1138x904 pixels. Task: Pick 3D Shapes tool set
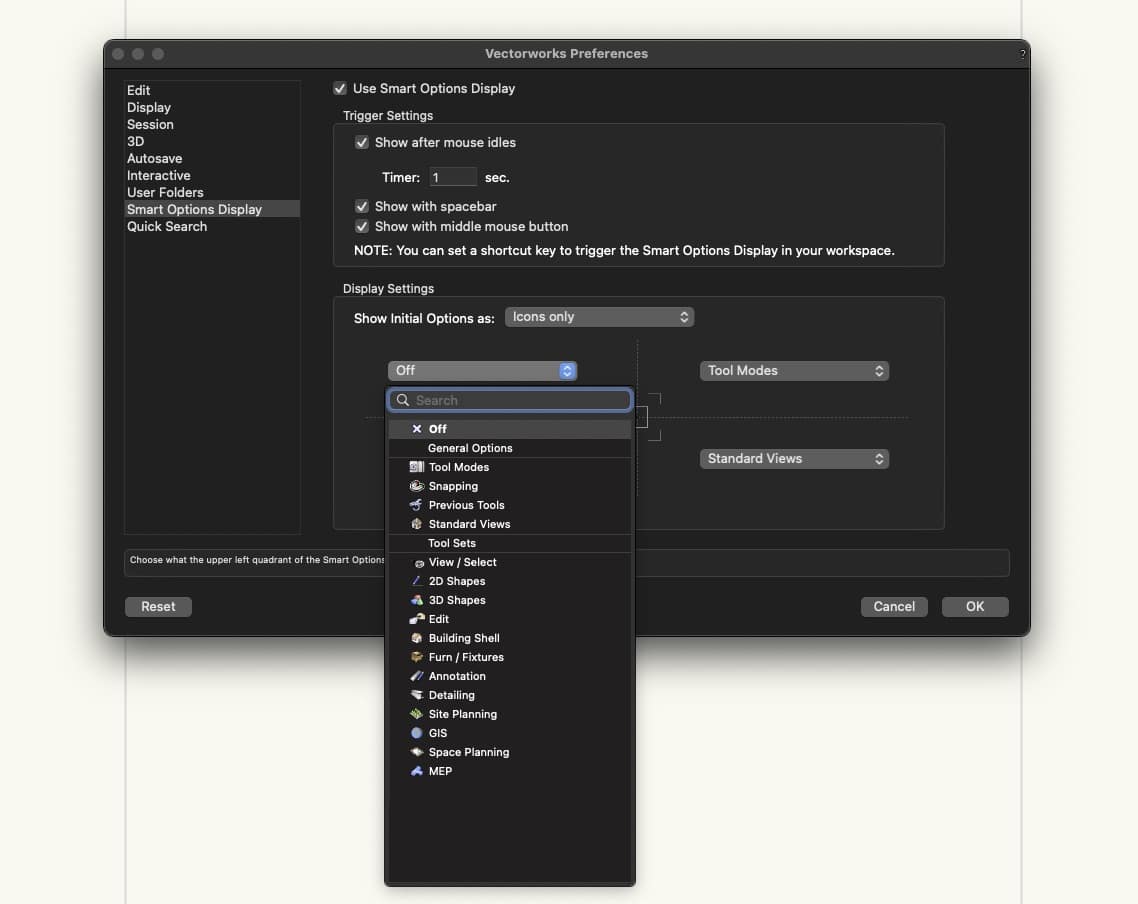pyautogui.click(x=509, y=600)
